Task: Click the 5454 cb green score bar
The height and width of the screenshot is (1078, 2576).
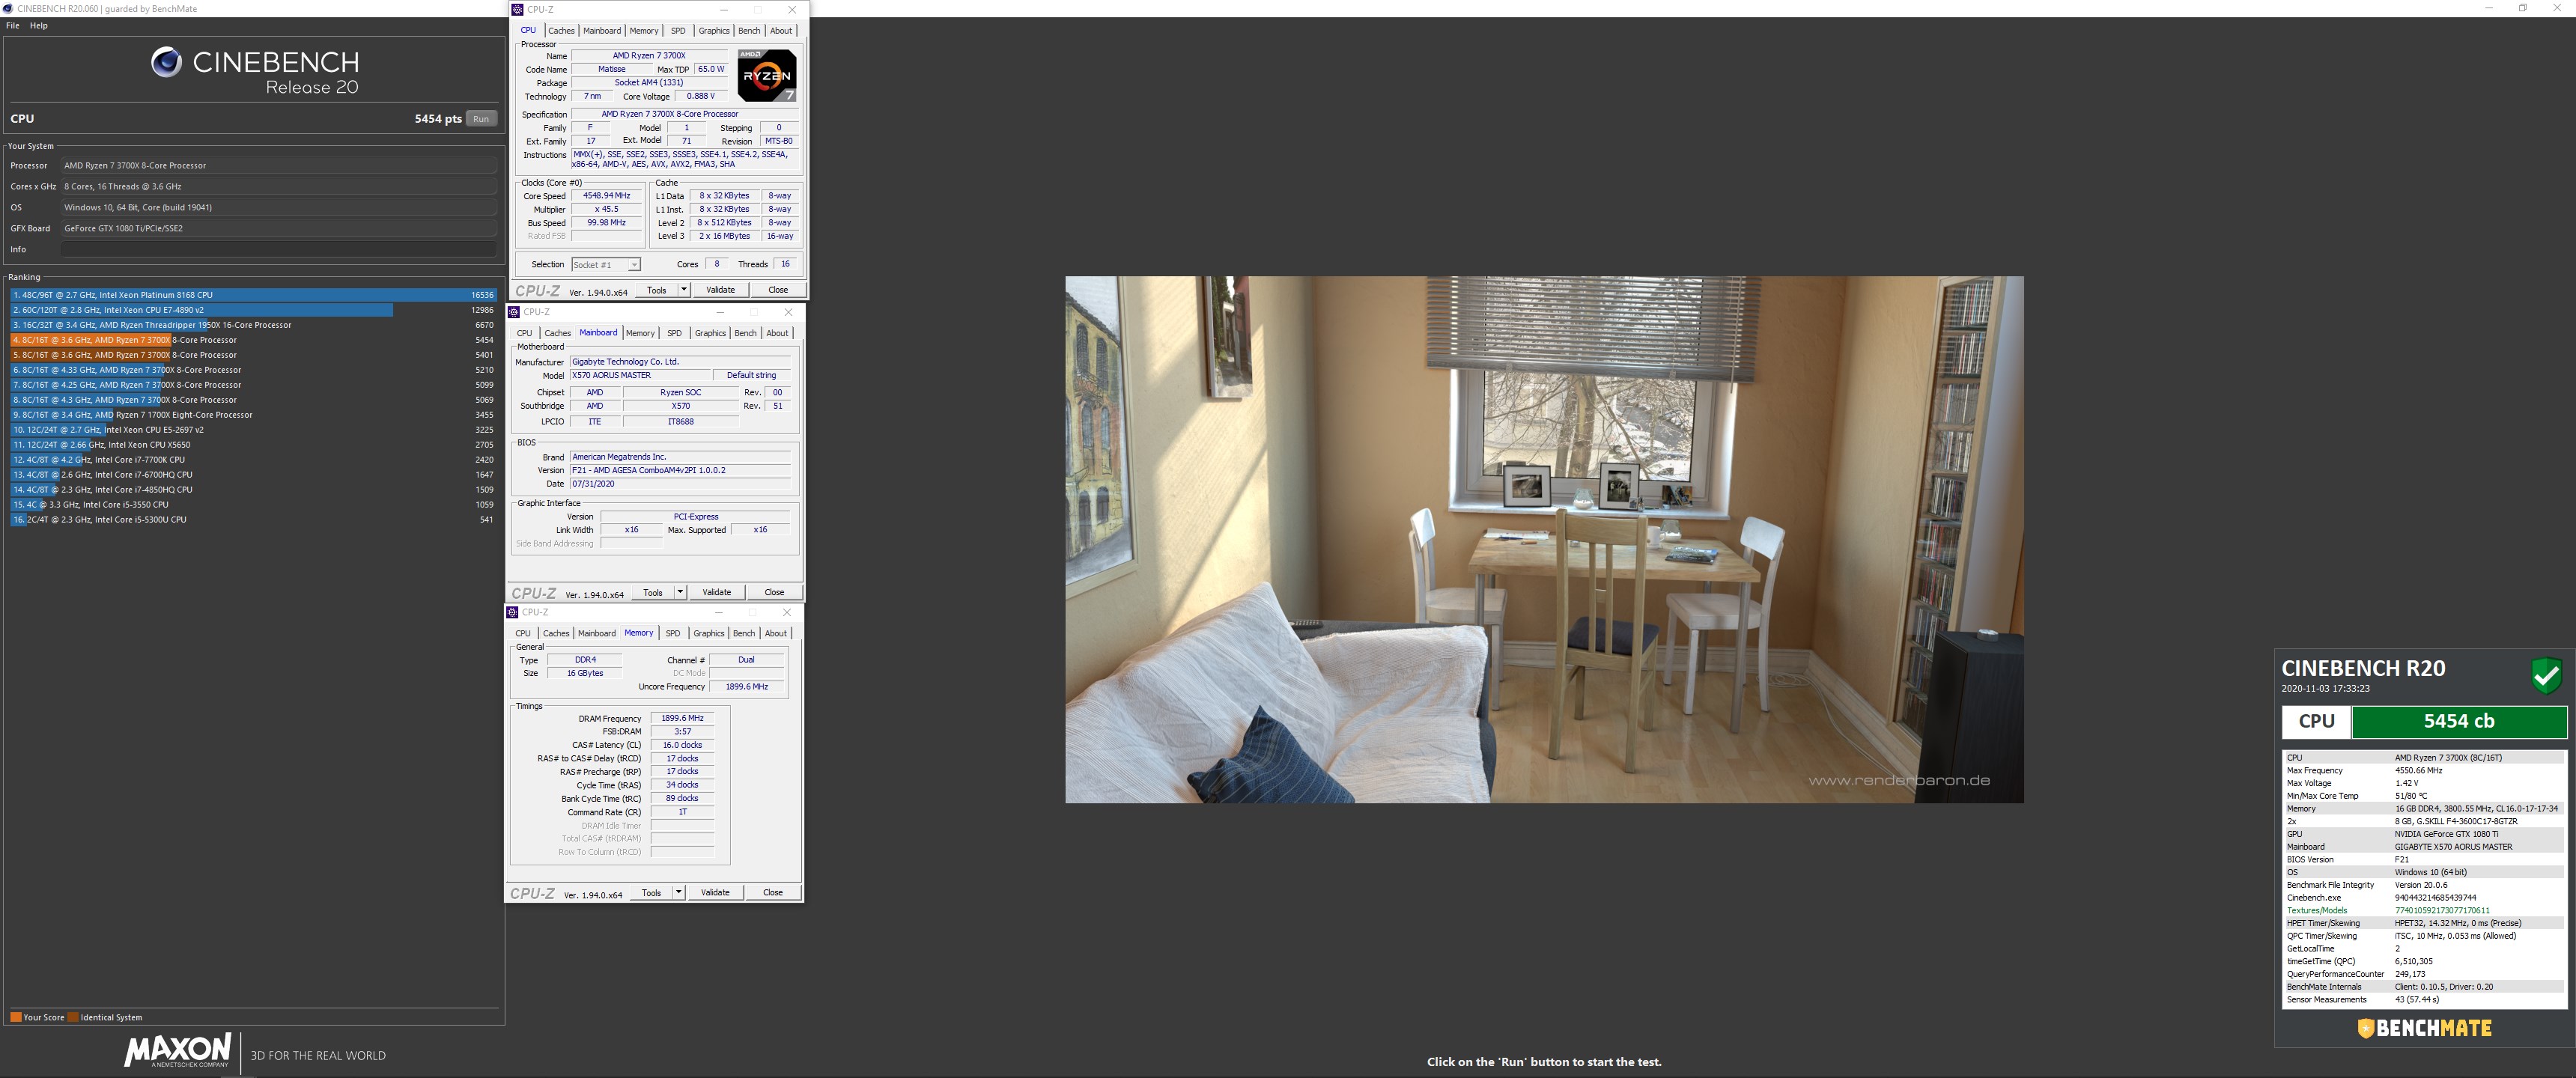Action: click(x=2459, y=721)
